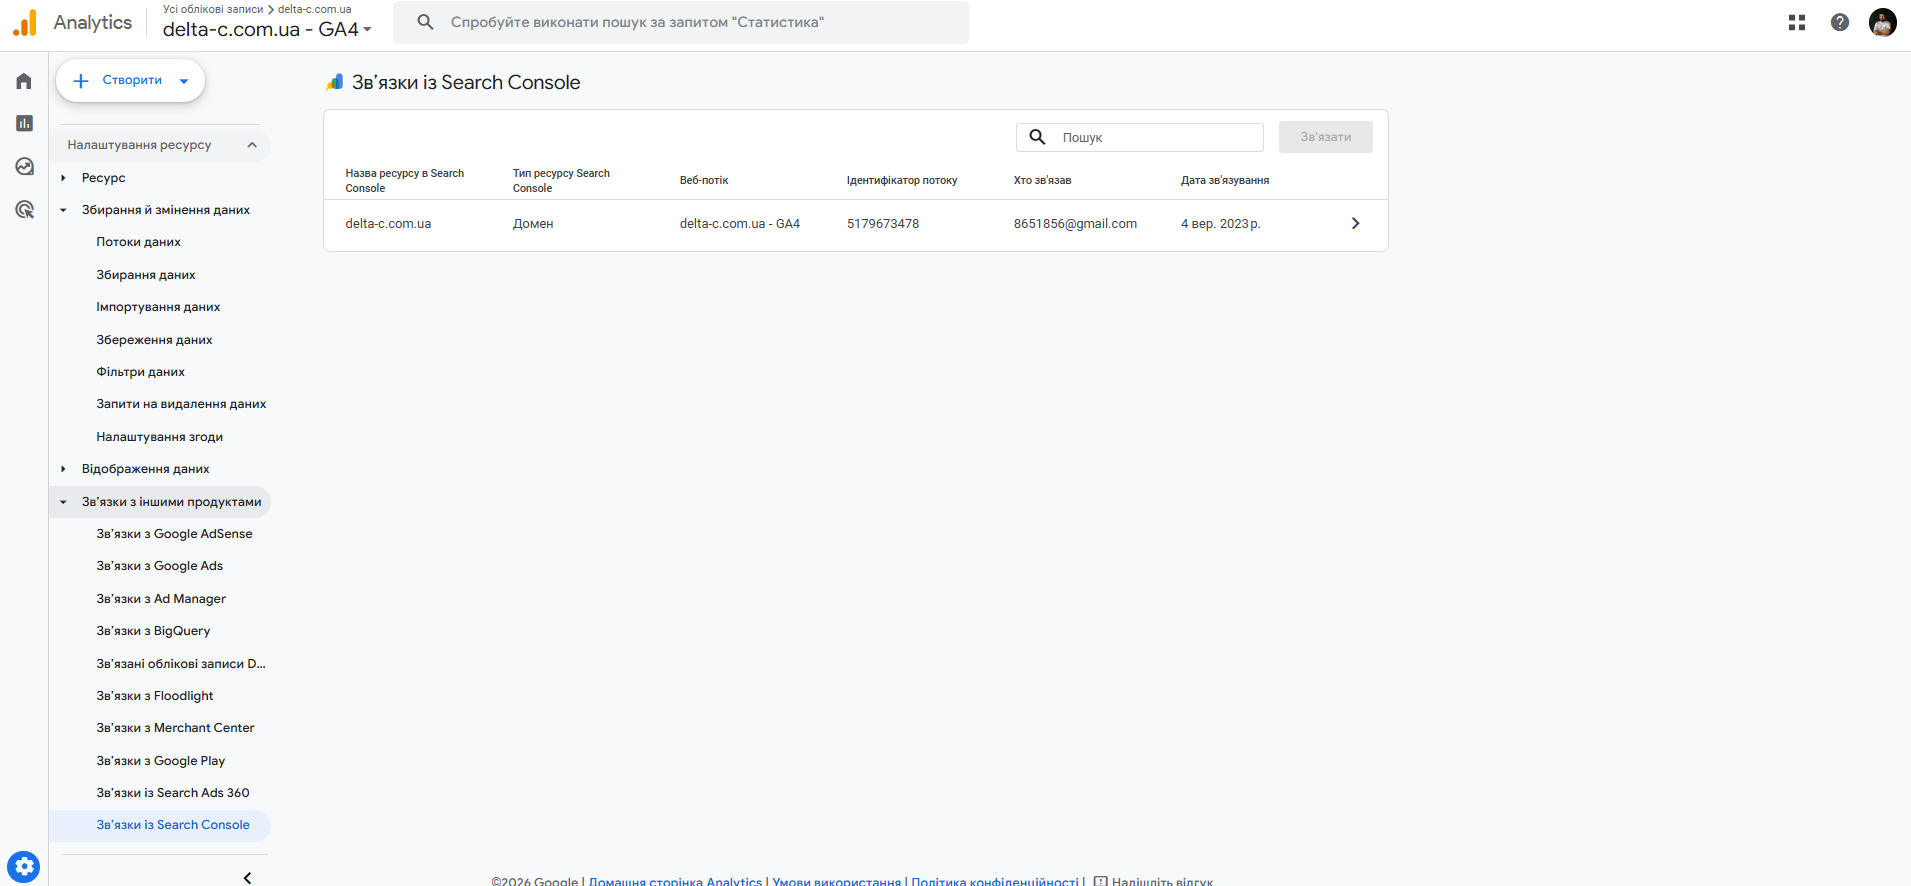1911x886 pixels.
Task: Open the delta-c.com.ua link row chevron
Action: 1355,224
